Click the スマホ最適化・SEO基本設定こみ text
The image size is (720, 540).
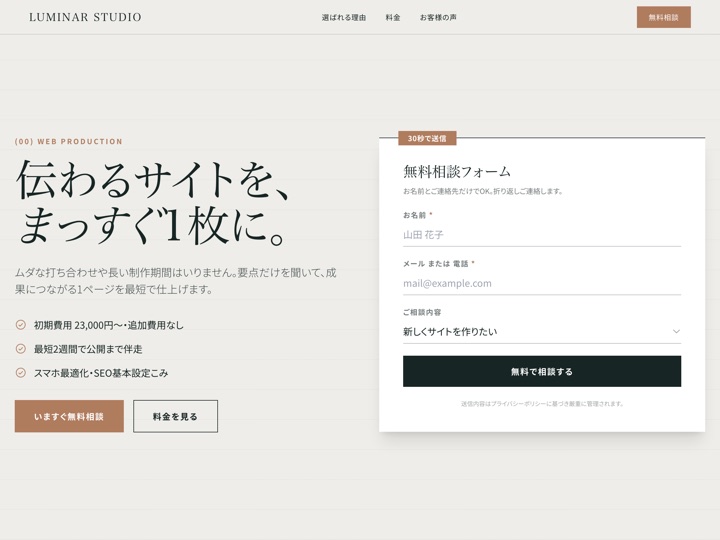[101, 373]
